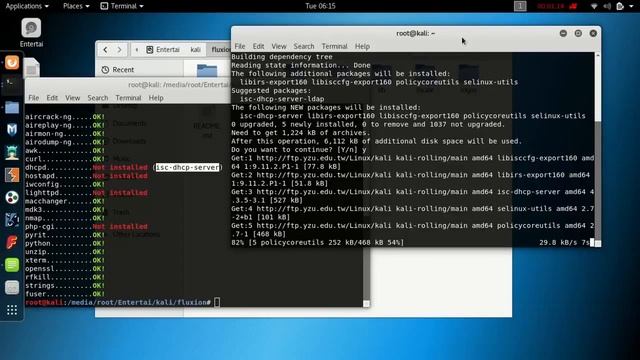The width and height of the screenshot is (640, 360).
Task: Open the Files folder icon in the dock
Action: [12, 107]
